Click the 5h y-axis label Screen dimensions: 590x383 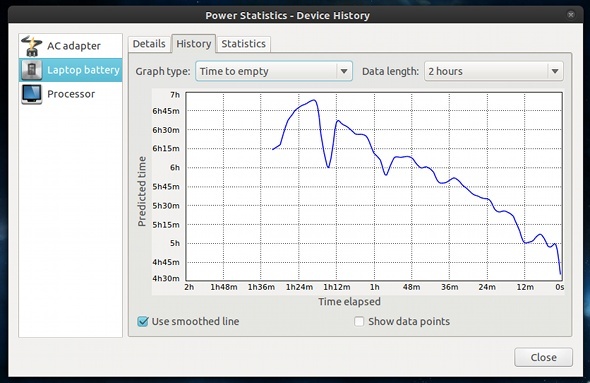175,243
